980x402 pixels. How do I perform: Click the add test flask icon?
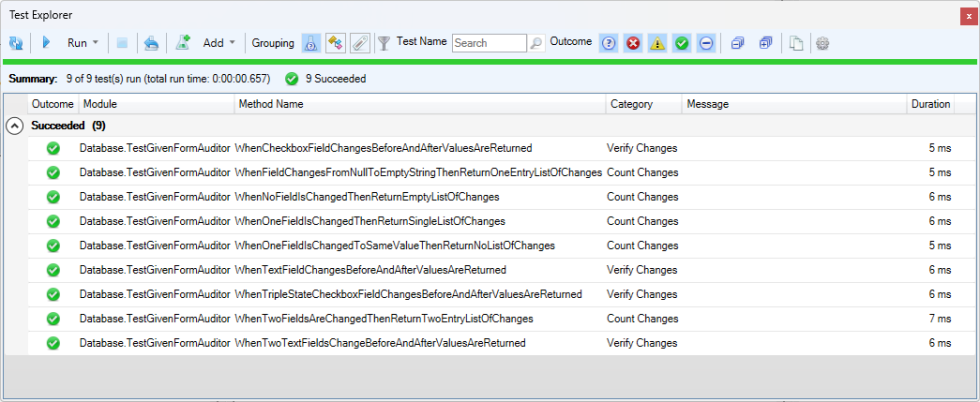[183, 43]
